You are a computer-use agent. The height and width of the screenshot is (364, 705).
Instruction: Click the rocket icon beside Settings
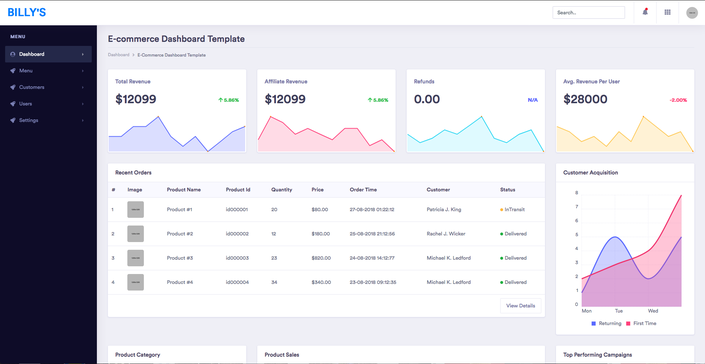(x=13, y=120)
